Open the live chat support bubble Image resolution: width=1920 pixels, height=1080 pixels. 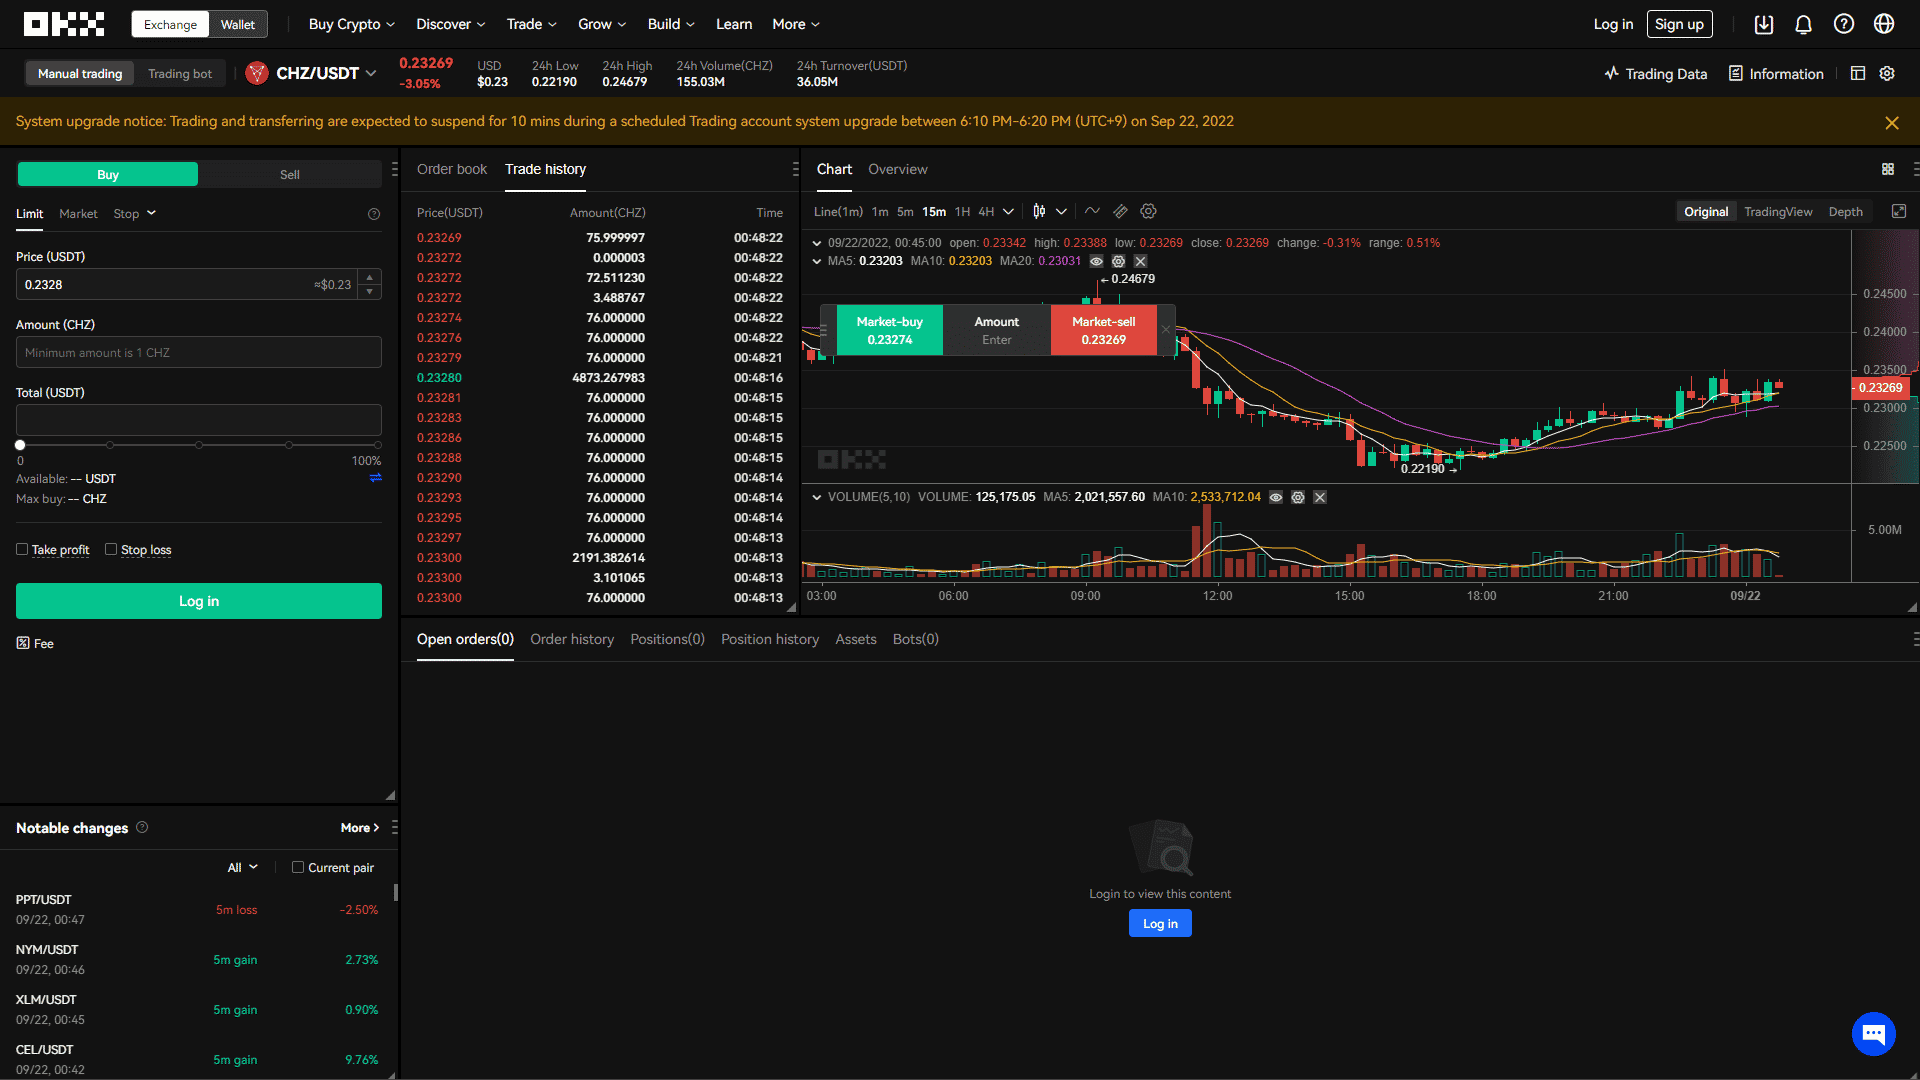coord(1873,1033)
